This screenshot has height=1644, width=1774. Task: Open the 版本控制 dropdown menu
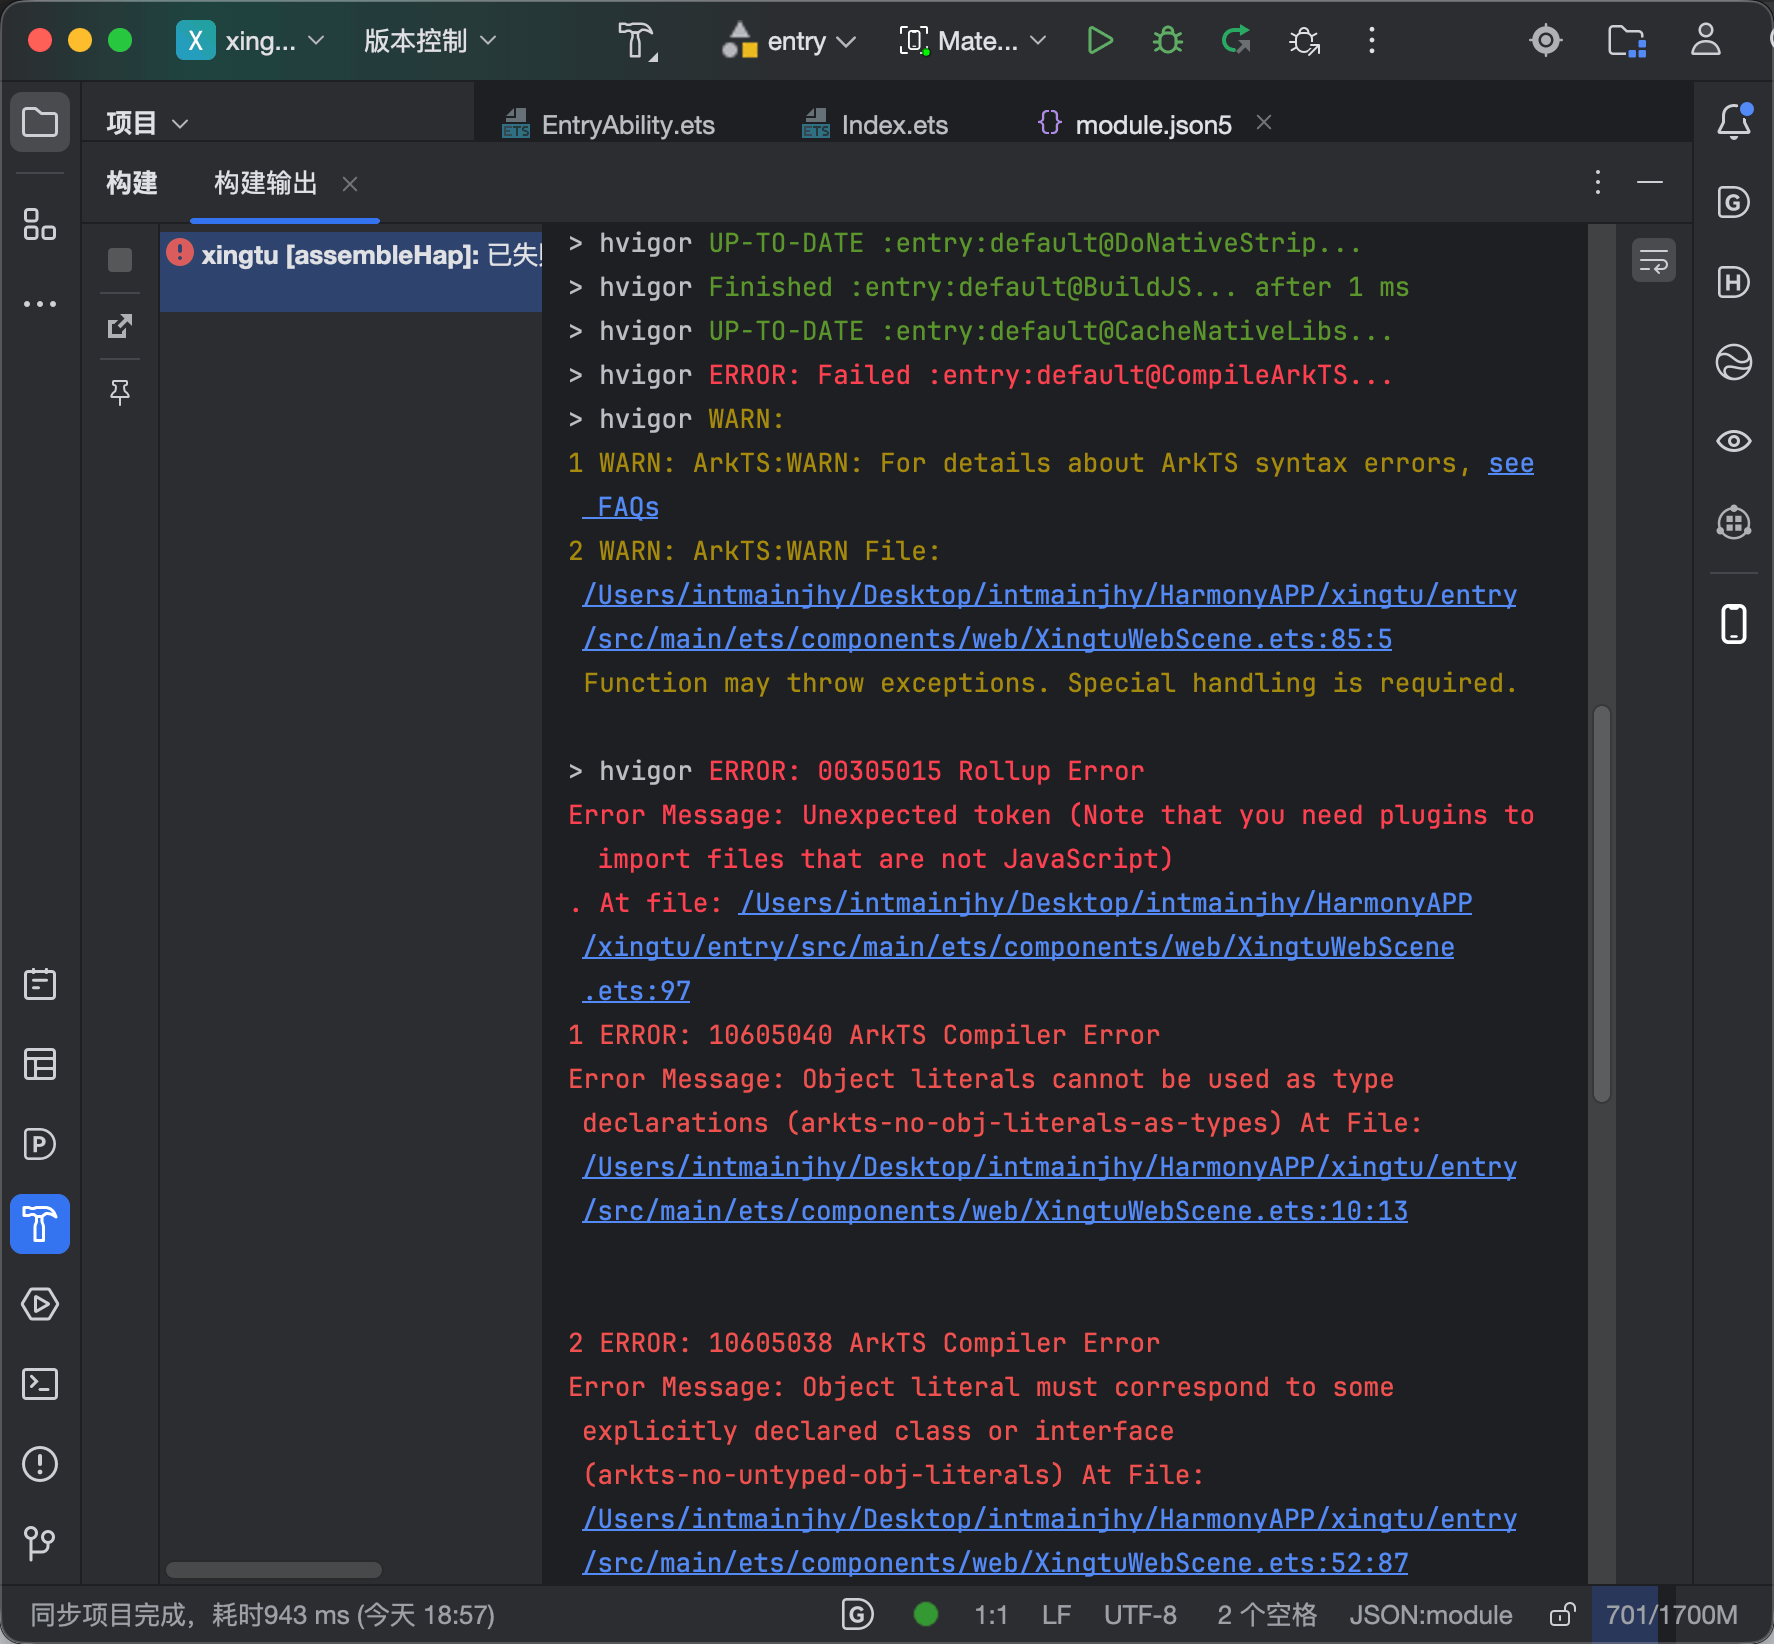(x=430, y=41)
